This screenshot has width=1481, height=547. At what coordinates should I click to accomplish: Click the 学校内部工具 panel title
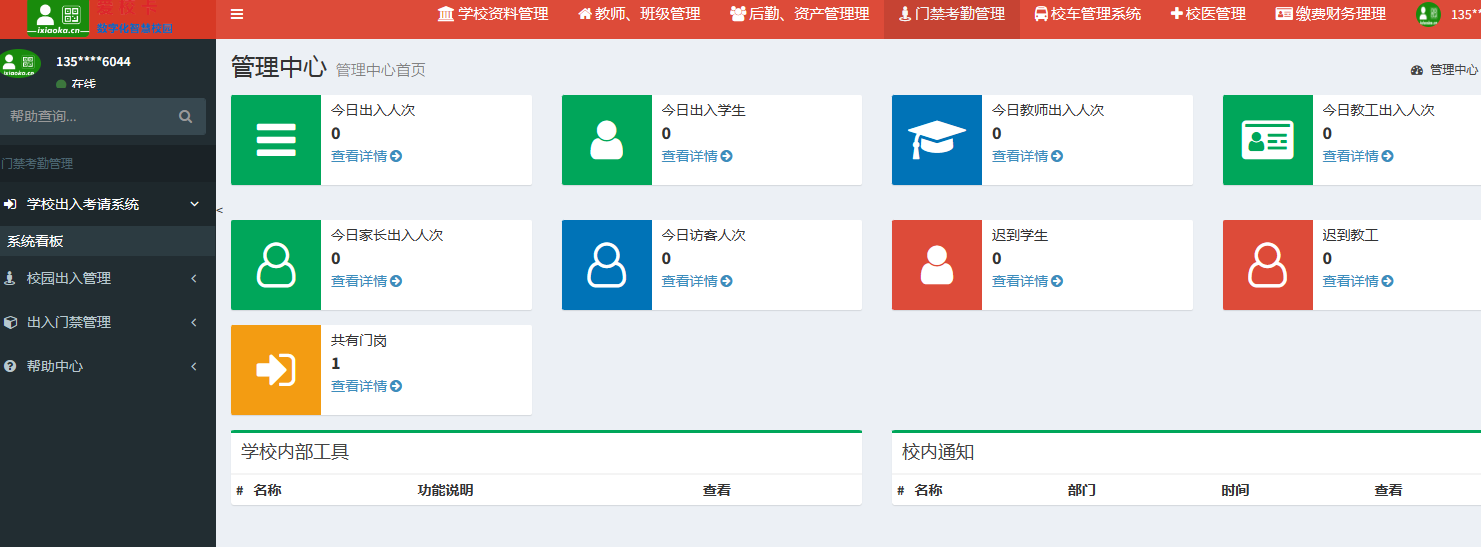295,452
